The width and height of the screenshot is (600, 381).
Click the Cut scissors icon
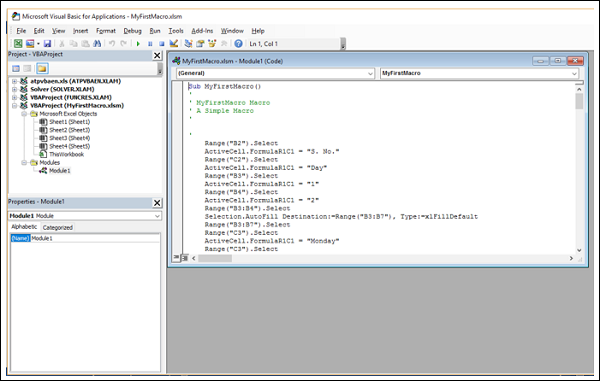tap(62, 44)
